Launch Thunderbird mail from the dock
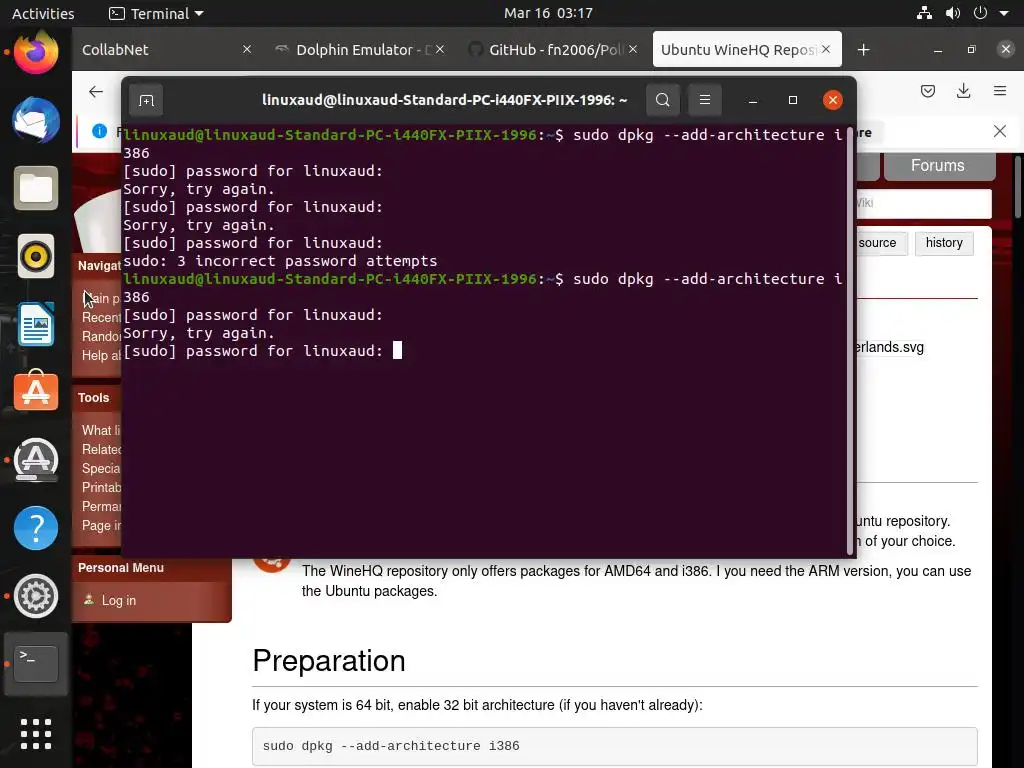Image resolution: width=1024 pixels, height=768 pixels. click(x=36, y=120)
